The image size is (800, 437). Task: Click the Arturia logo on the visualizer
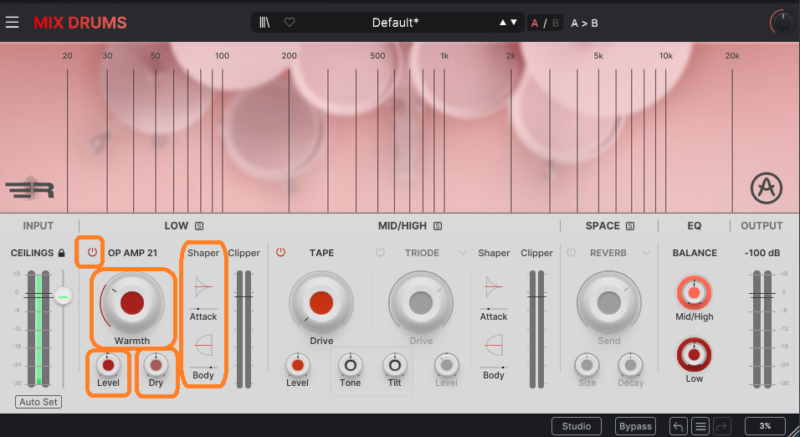pyautogui.click(x=766, y=189)
